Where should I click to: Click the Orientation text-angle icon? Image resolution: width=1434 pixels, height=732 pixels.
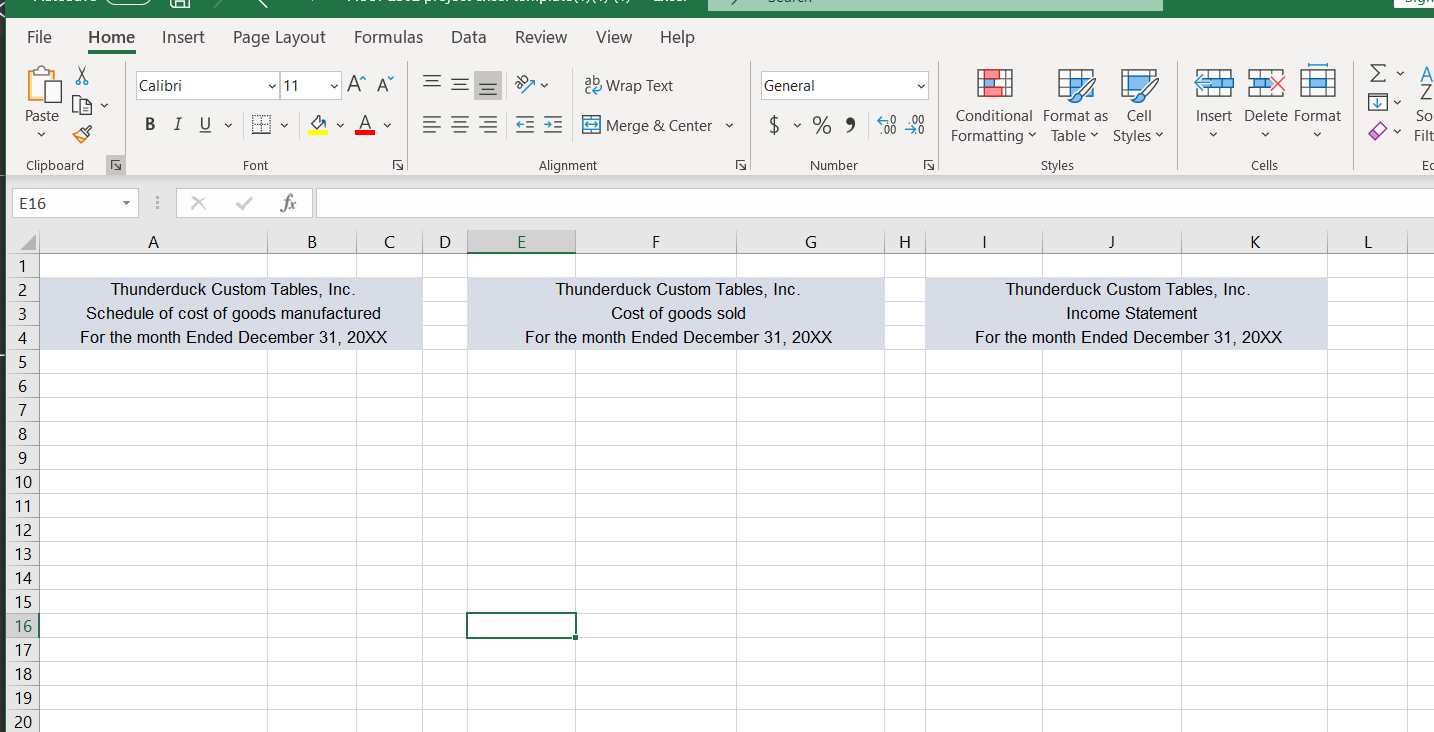pos(524,85)
